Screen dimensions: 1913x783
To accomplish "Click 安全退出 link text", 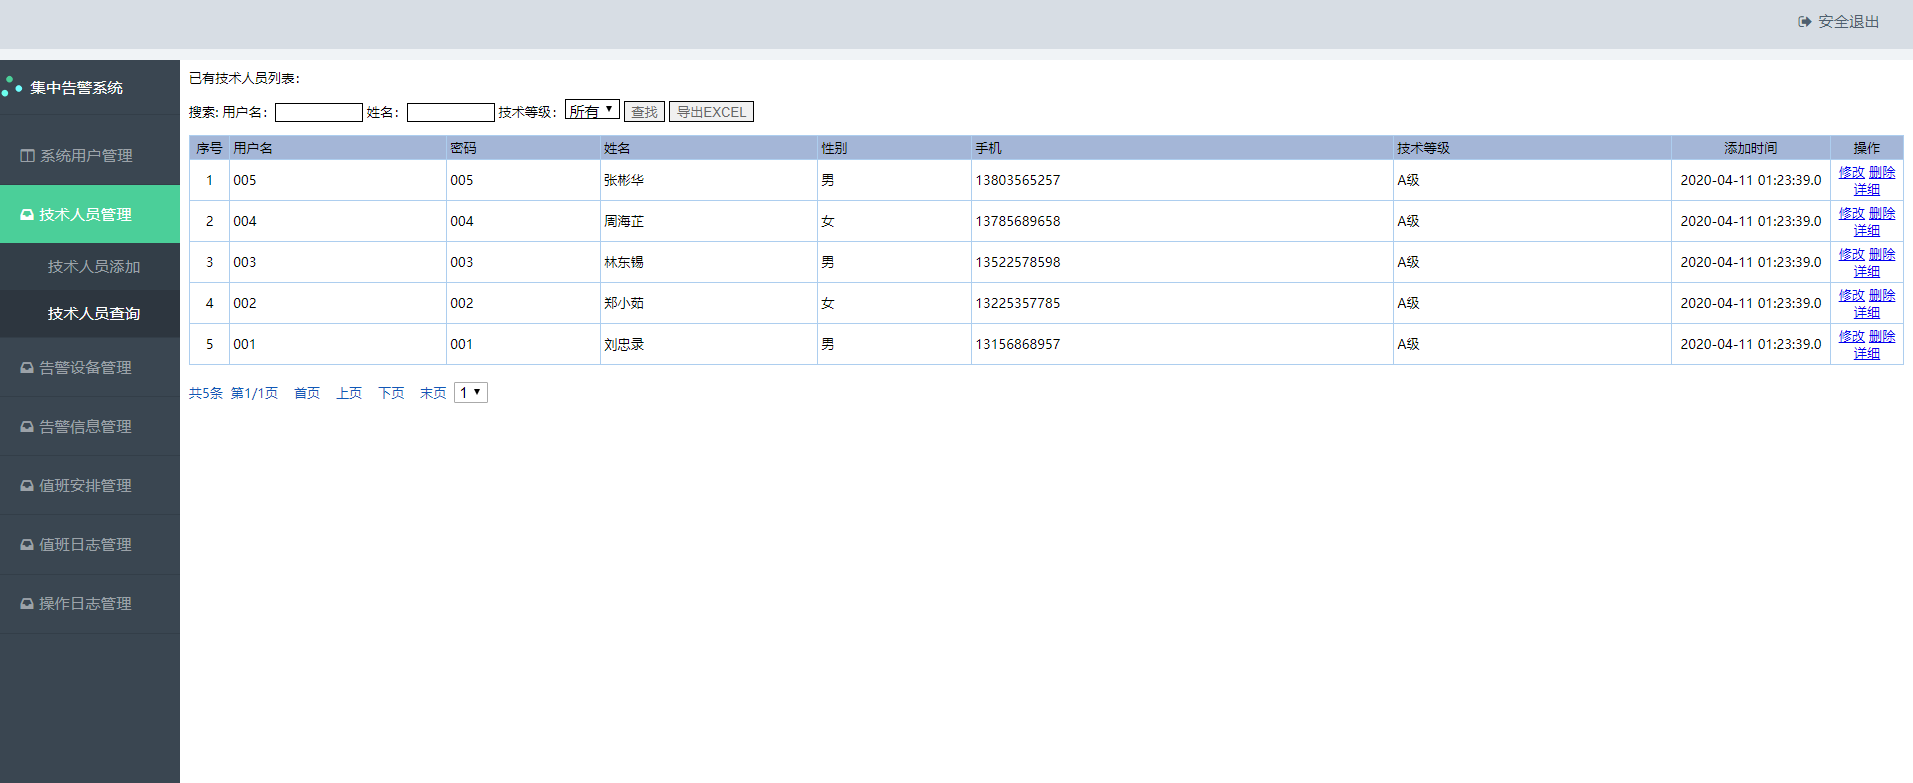I will (1849, 22).
